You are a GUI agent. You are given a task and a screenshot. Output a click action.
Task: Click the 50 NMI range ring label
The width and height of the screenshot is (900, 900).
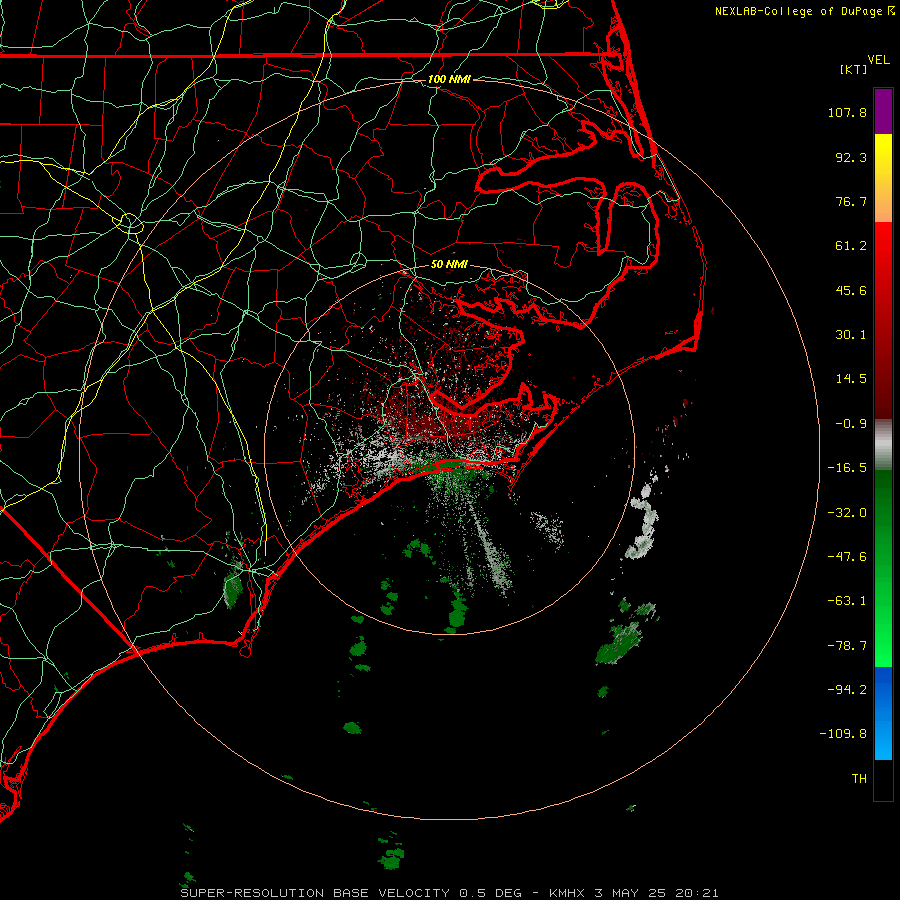(x=449, y=265)
